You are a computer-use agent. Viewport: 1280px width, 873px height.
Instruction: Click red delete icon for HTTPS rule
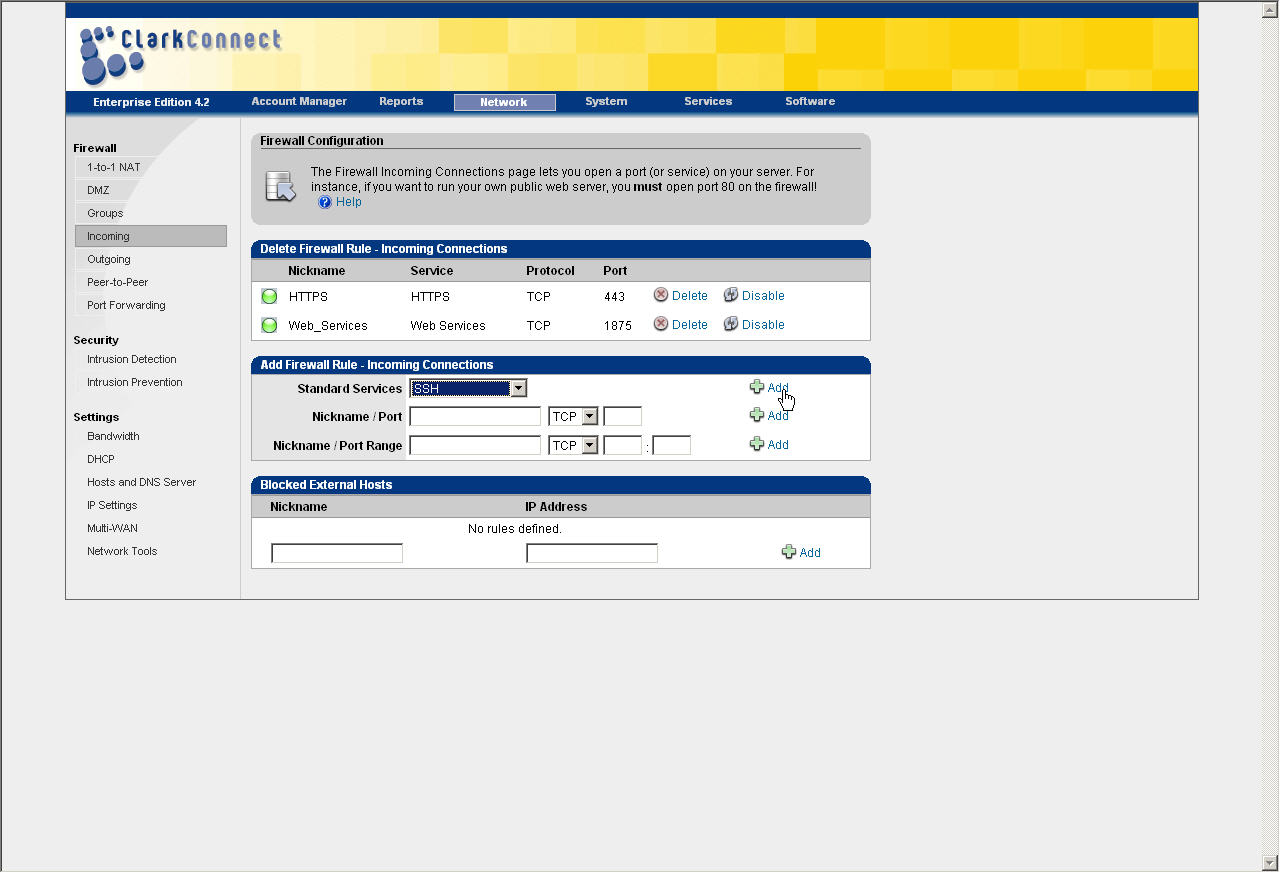(661, 295)
